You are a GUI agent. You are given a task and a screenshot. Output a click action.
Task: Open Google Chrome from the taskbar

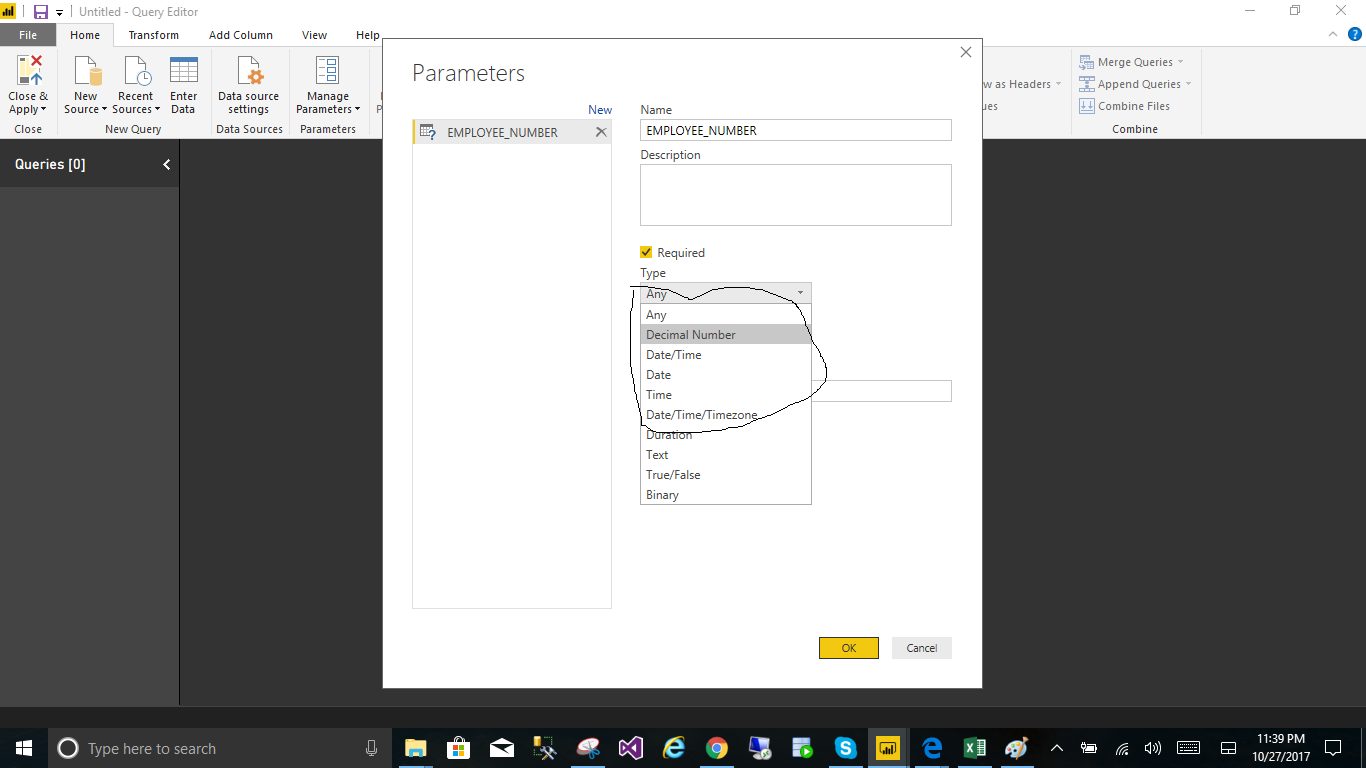pos(716,748)
